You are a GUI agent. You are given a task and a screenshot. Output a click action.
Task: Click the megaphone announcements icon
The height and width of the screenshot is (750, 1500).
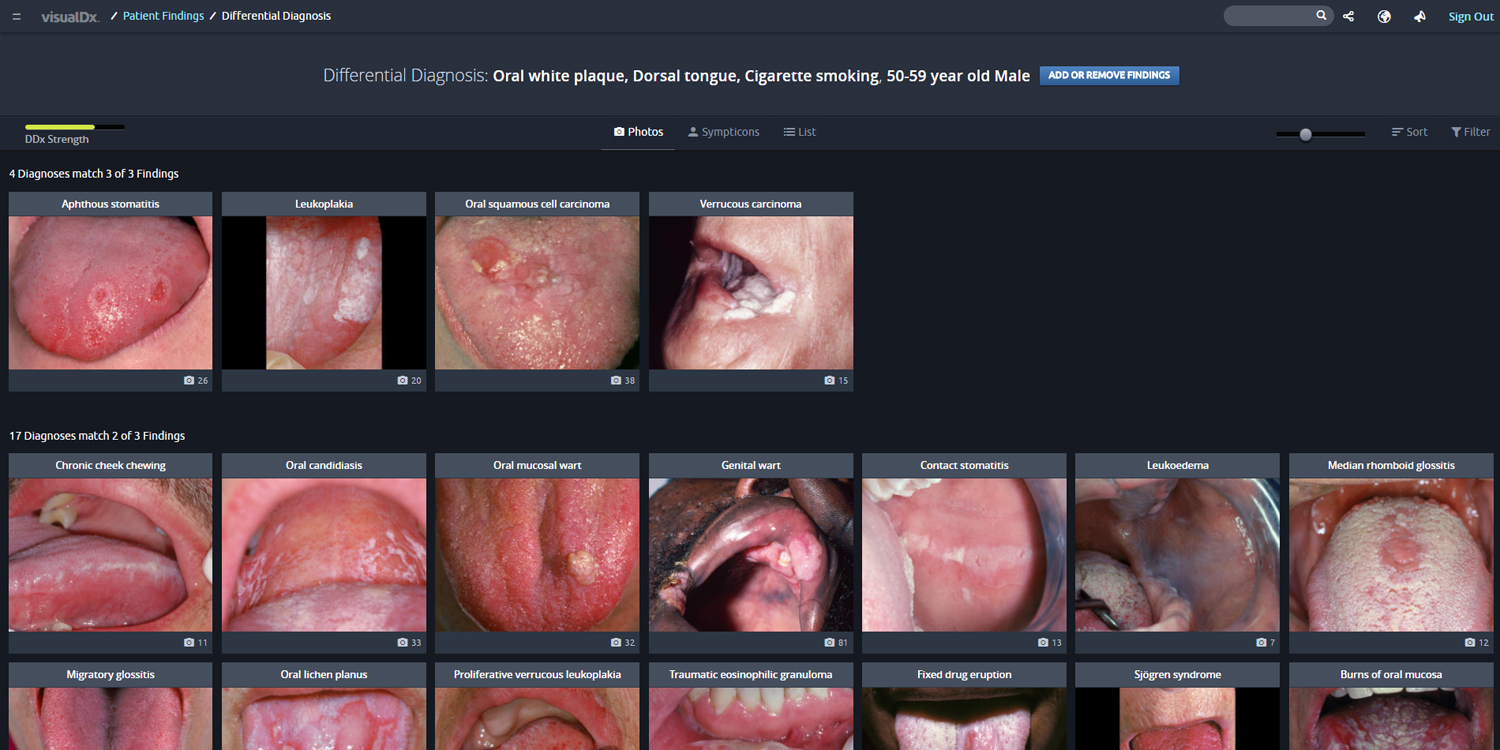(1419, 16)
